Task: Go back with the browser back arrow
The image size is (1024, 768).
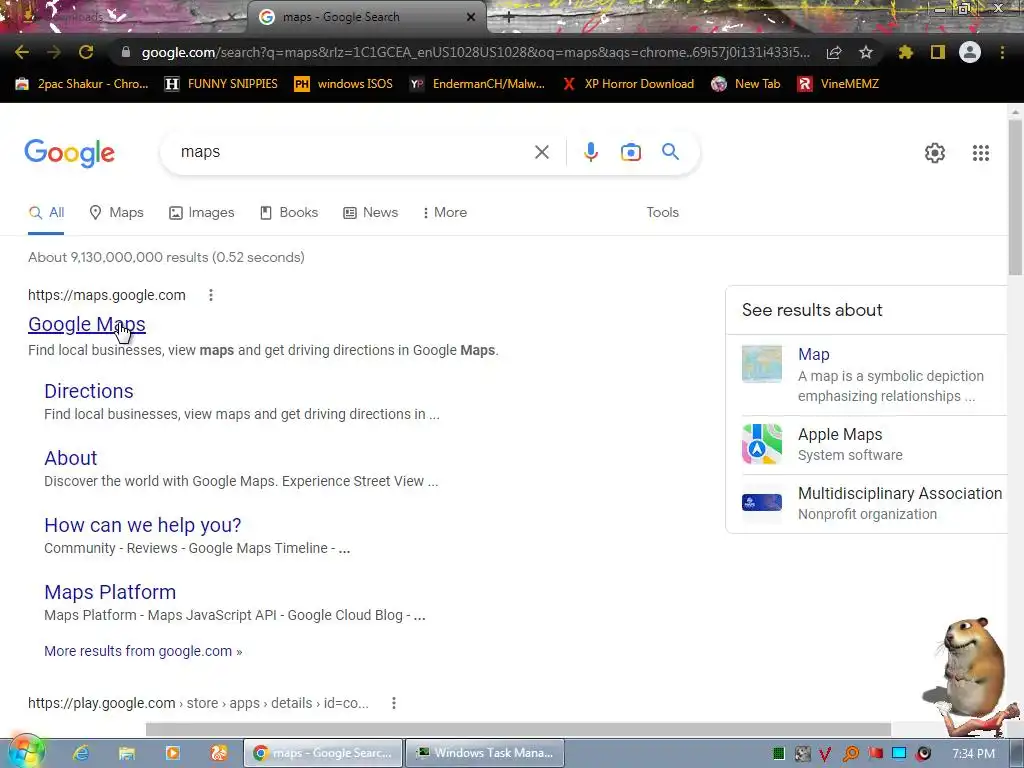Action: (x=22, y=52)
